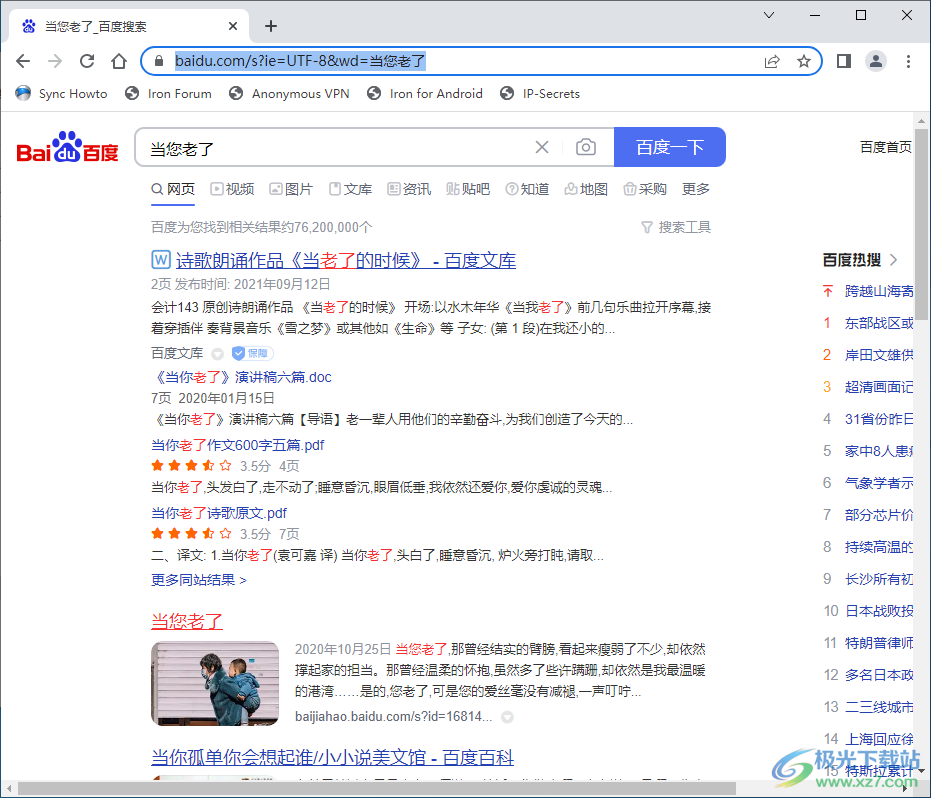Expand the baijiahao.baidu.com source dropdown
Viewport: 931px width, 798px height.
click(x=507, y=717)
